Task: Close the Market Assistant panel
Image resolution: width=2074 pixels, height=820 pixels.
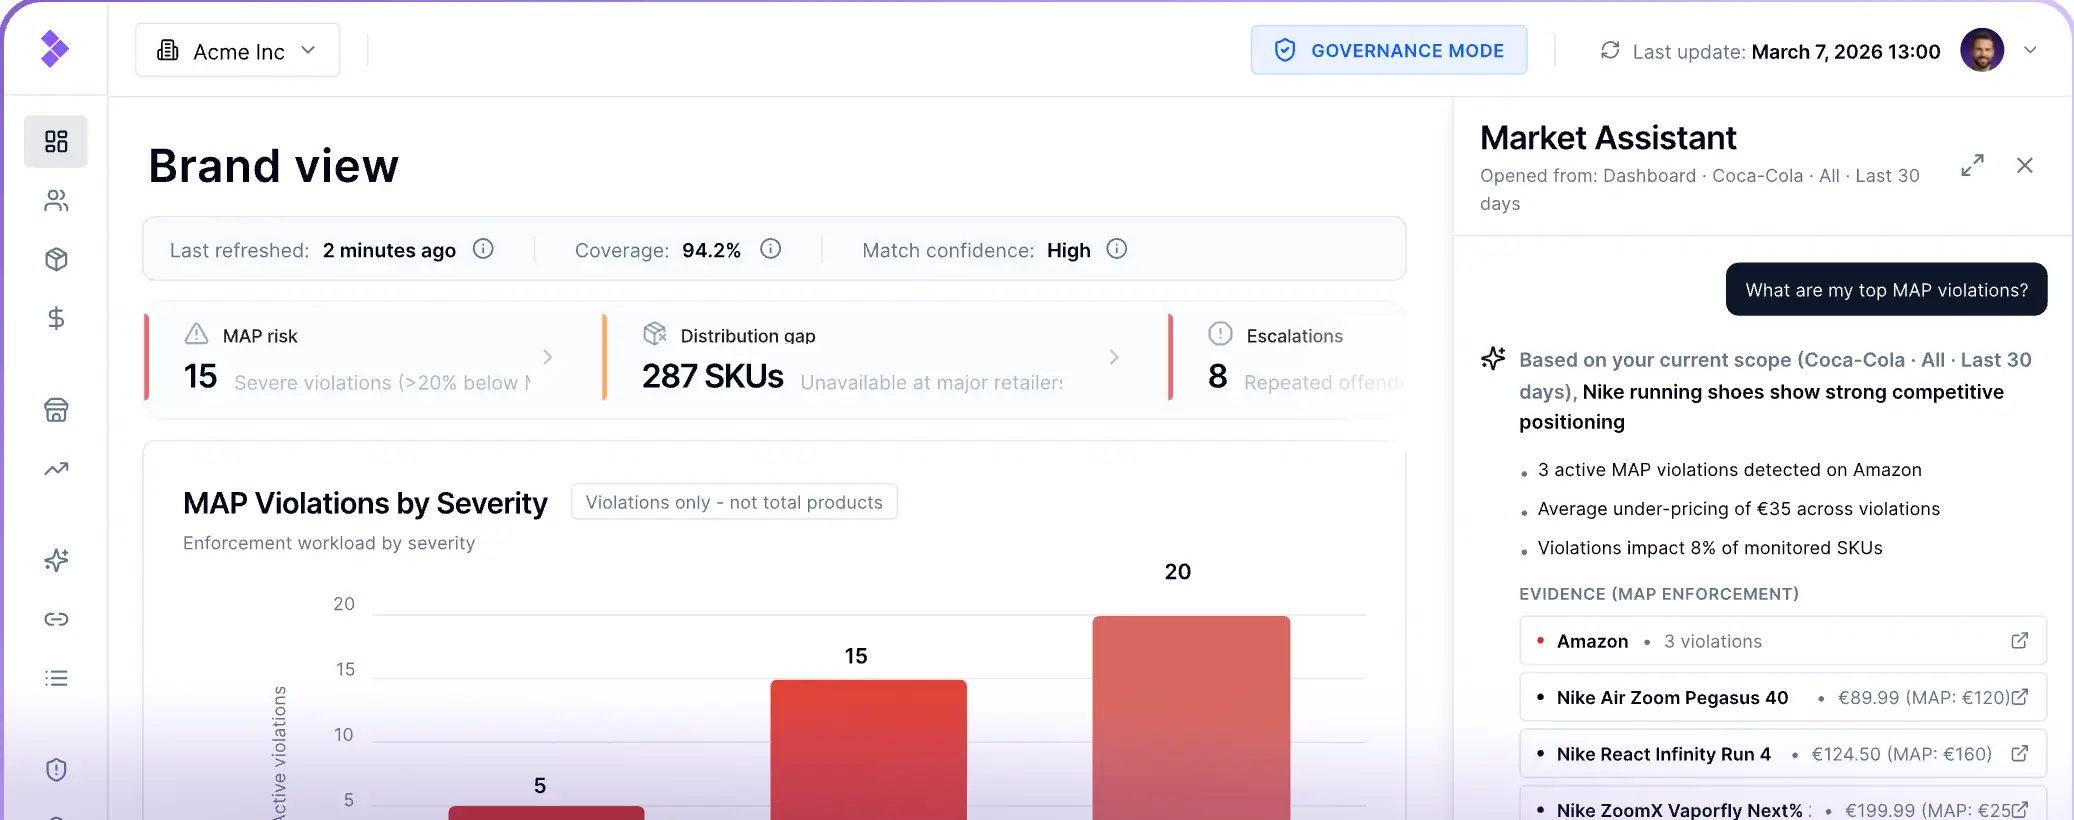Action: tap(2025, 165)
